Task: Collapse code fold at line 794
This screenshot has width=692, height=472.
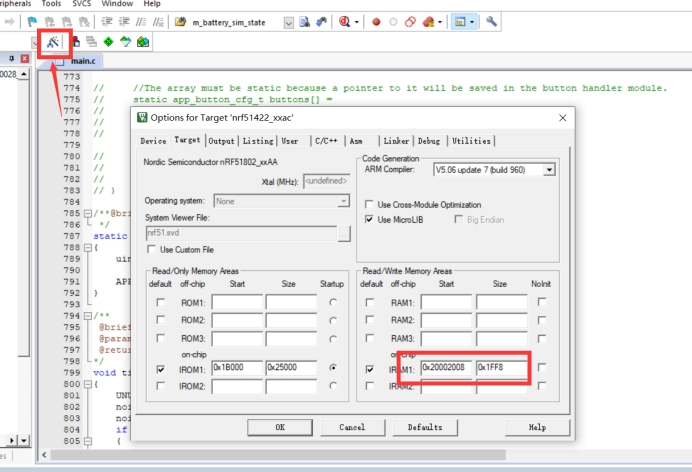Action: [88, 316]
